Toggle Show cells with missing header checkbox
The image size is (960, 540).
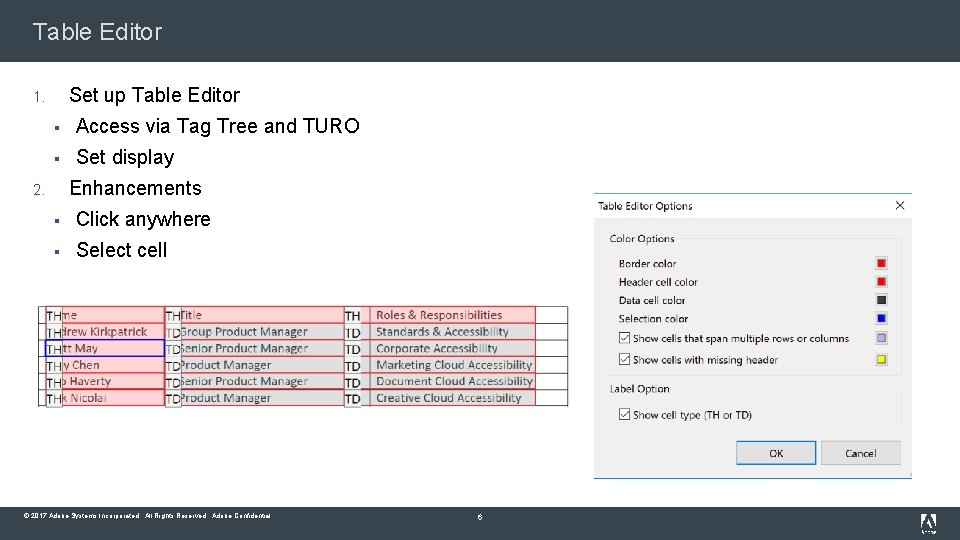coord(624,359)
